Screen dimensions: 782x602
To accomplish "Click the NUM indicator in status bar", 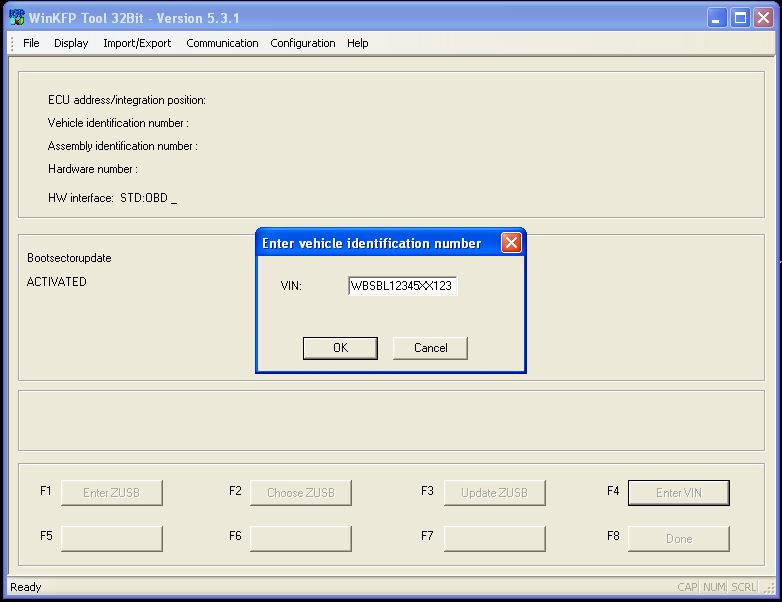I will [x=714, y=587].
